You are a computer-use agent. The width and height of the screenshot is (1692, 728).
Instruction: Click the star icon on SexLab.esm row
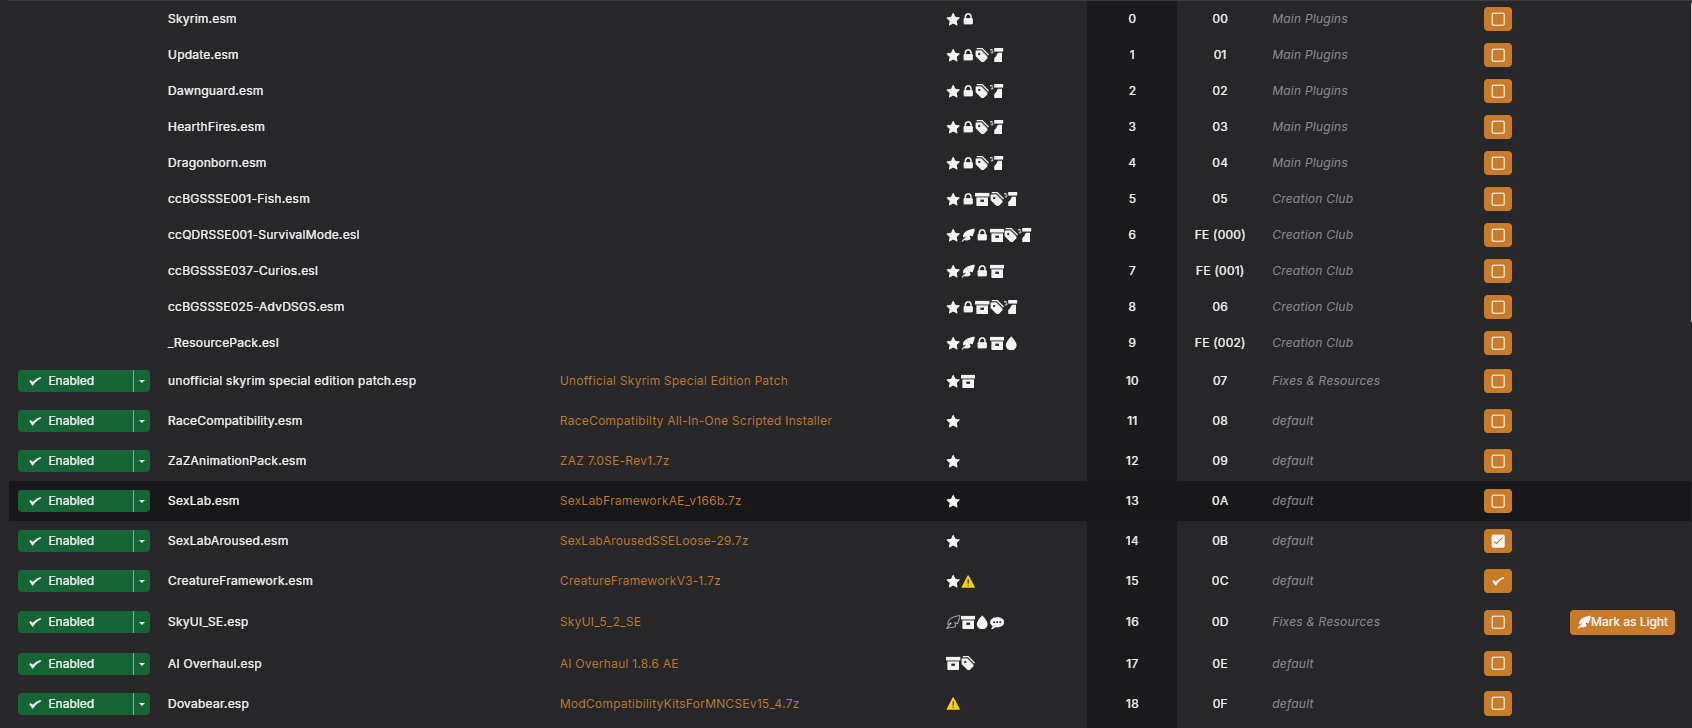(x=953, y=502)
